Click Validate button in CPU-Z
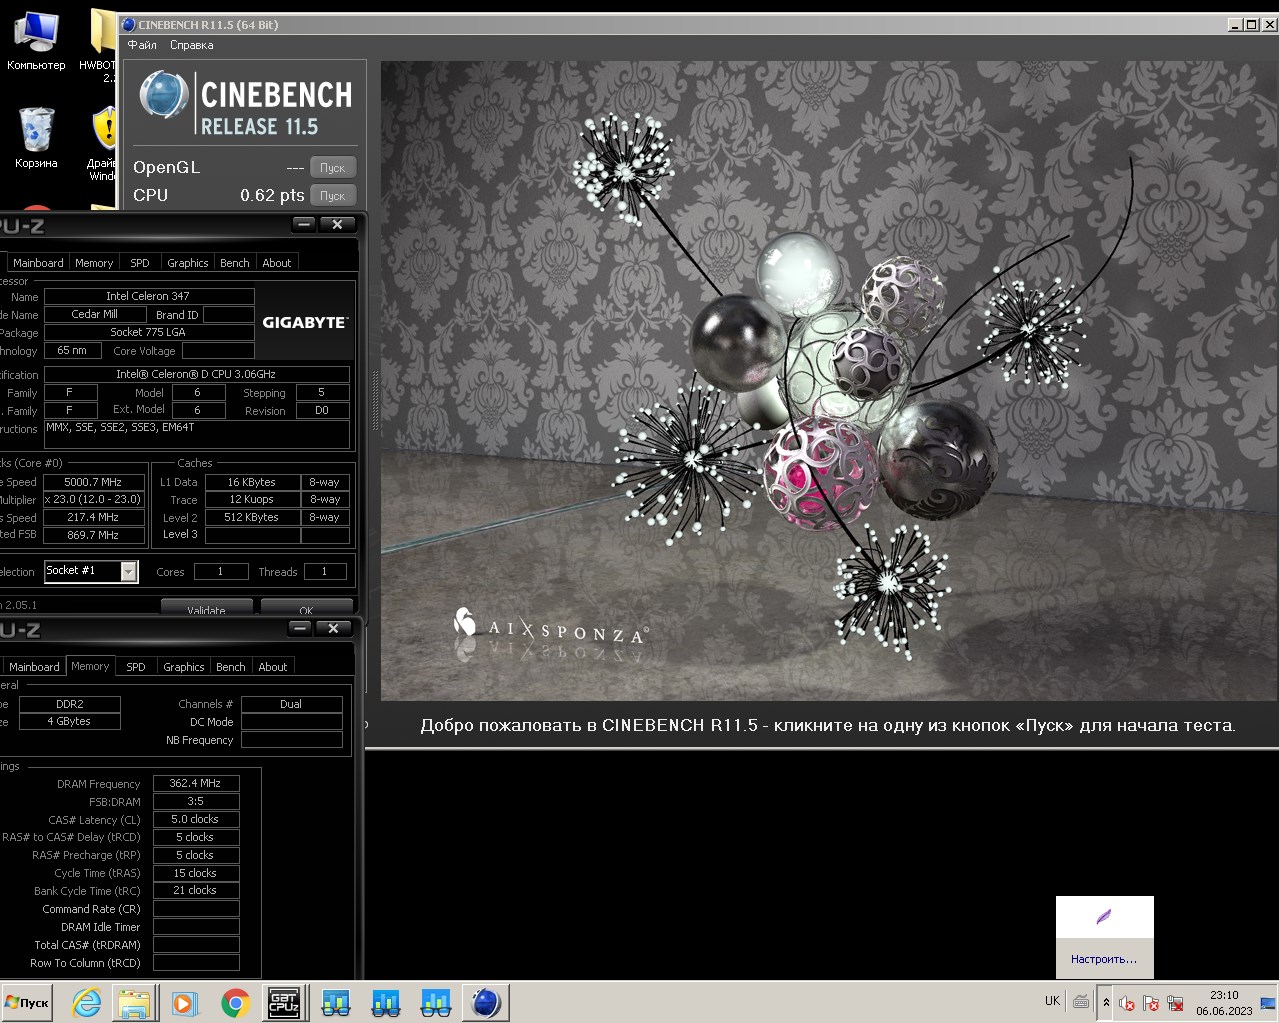Image resolution: width=1279 pixels, height=1023 pixels. (206, 609)
